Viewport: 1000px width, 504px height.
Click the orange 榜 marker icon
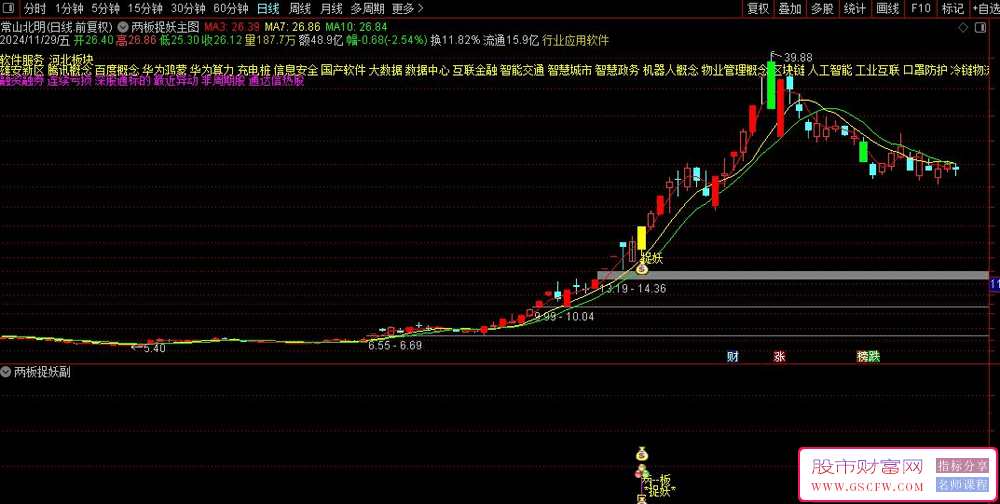pos(863,357)
